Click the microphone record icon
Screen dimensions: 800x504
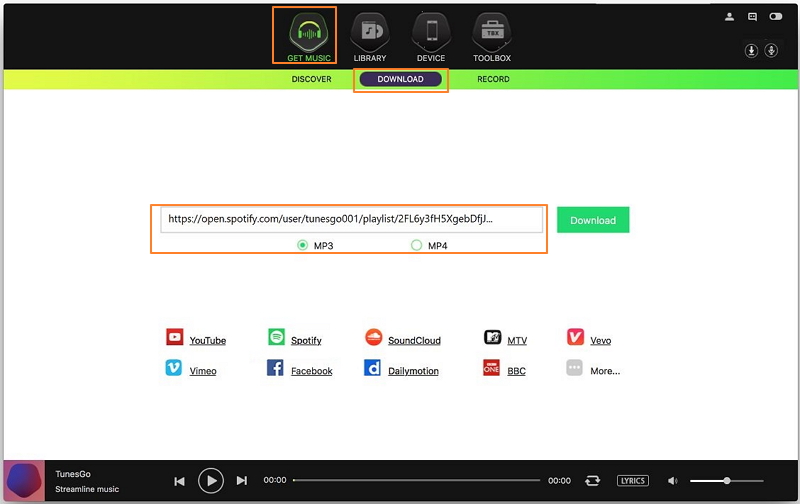pyautogui.click(x=771, y=50)
